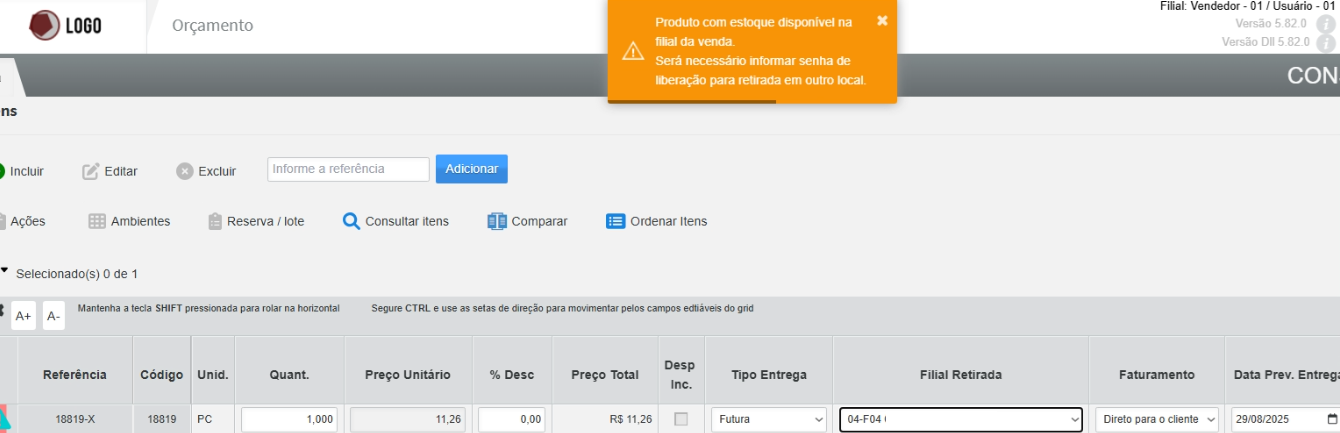This screenshot has width=1340, height=433.
Task: Sort by the Referência column header
Action: point(75,375)
